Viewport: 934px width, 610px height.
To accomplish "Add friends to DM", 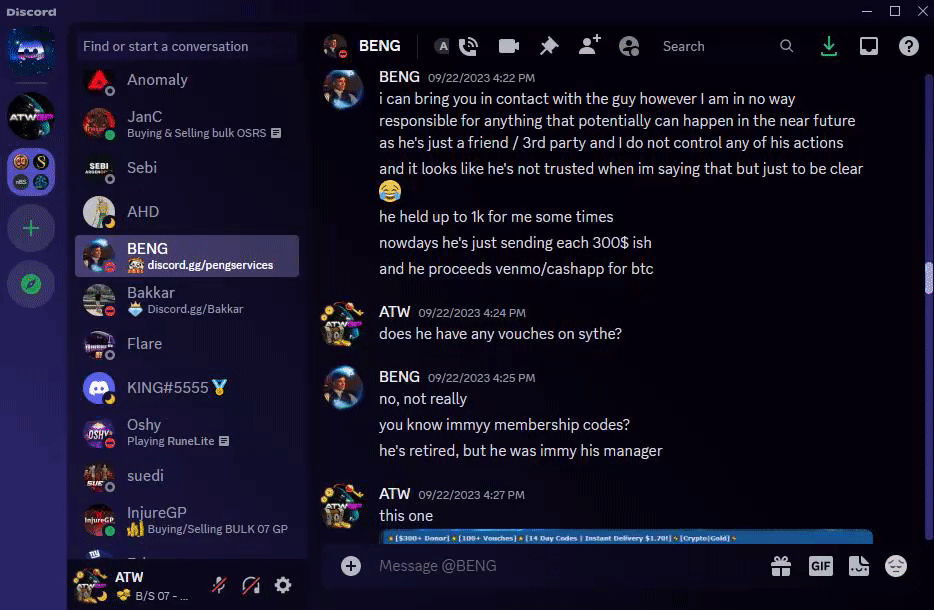I will [589, 46].
